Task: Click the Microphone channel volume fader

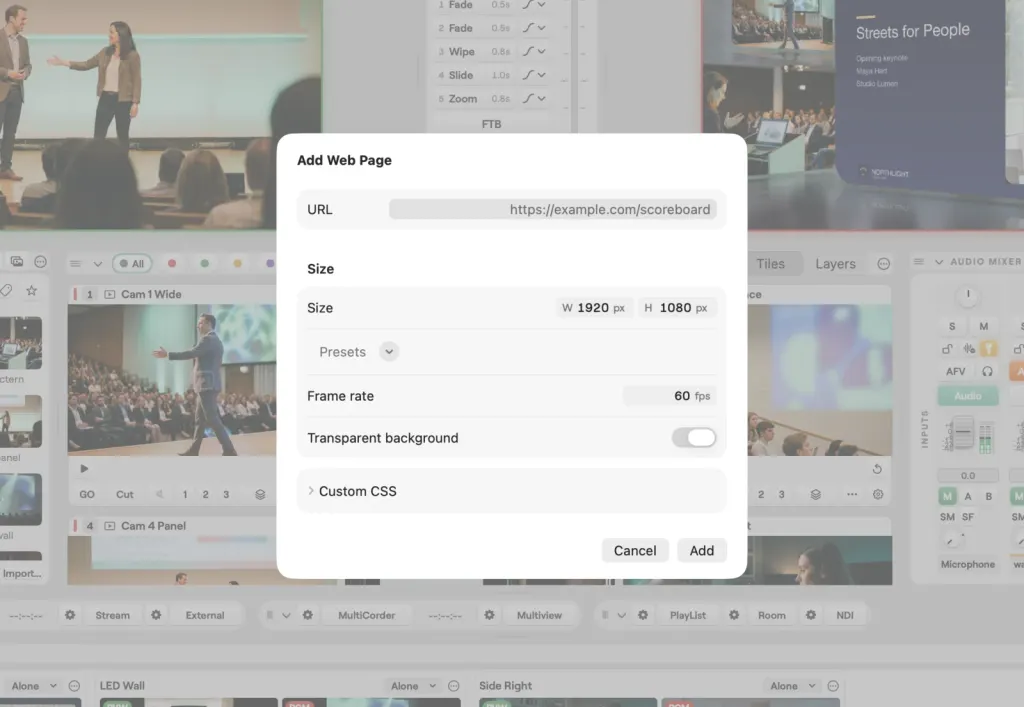Action: pos(963,432)
